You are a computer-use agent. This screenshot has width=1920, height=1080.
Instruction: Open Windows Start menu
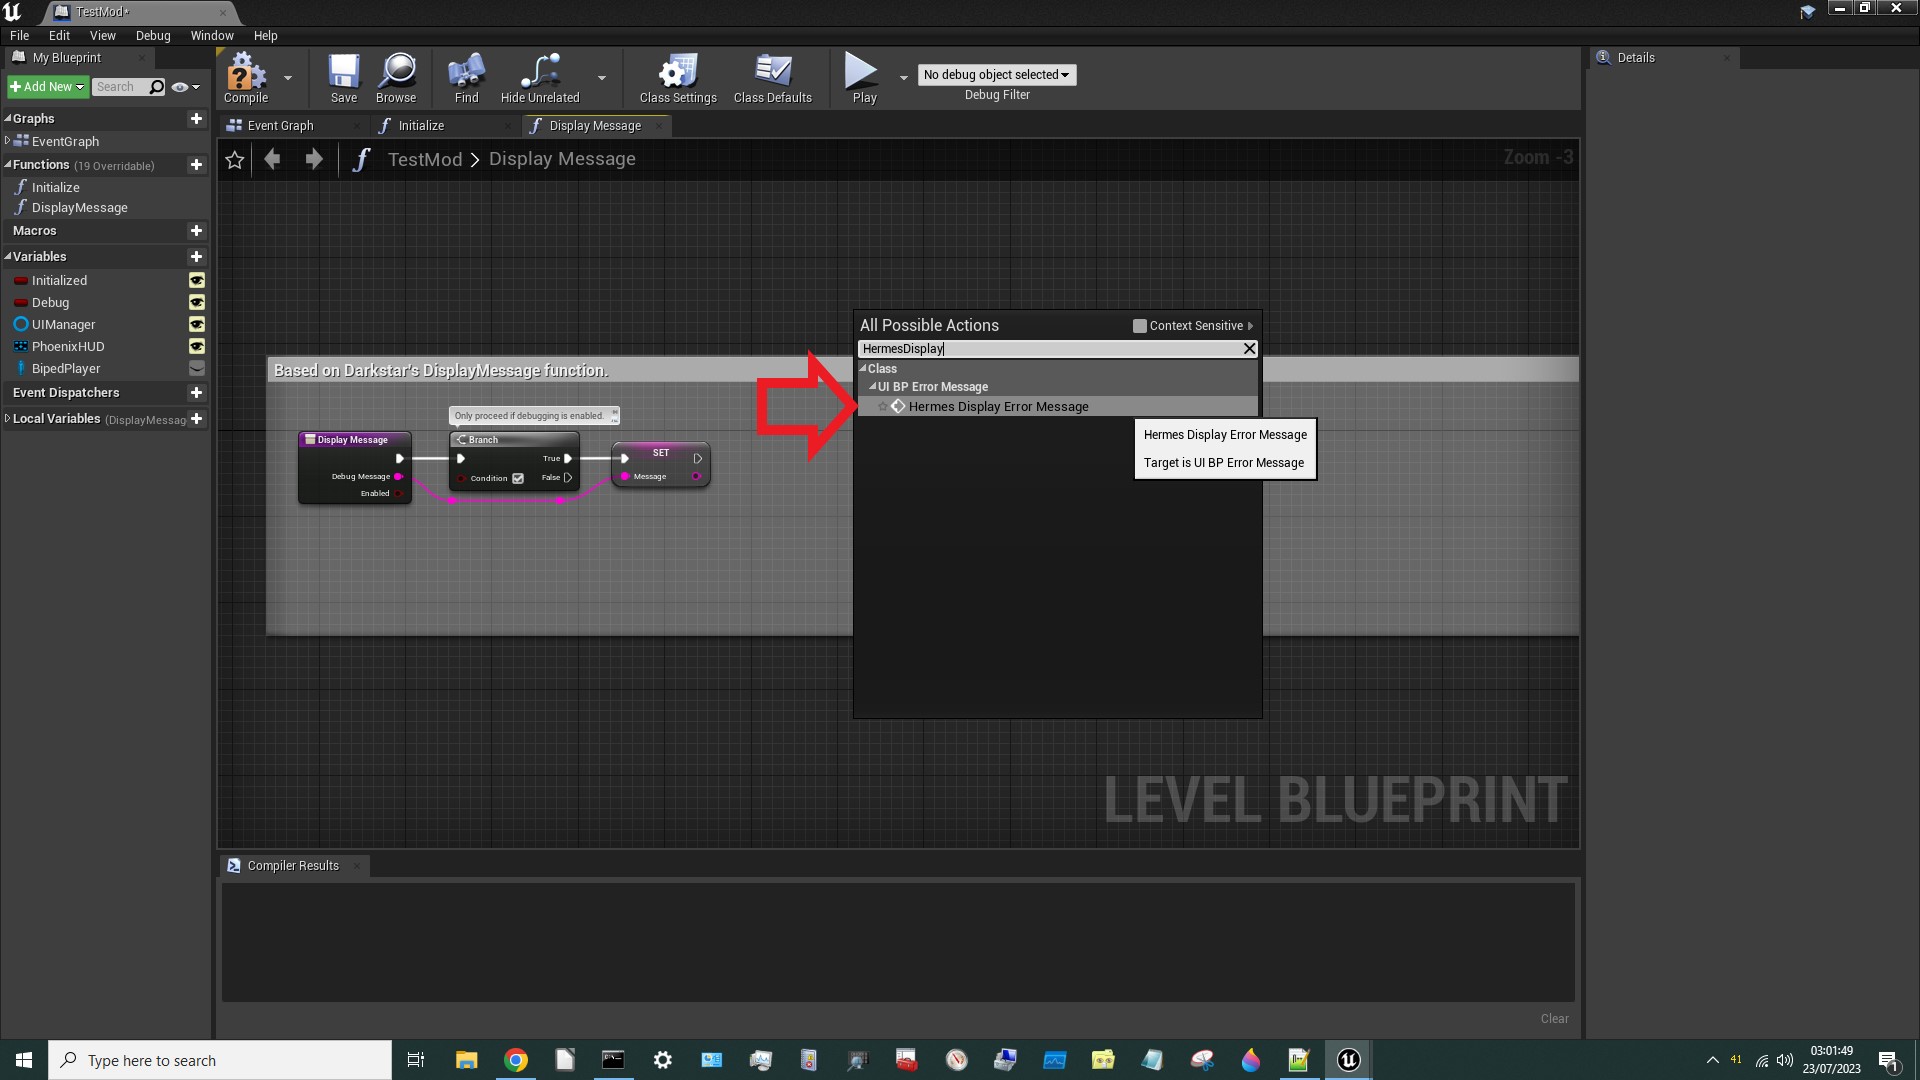click(24, 1060)
